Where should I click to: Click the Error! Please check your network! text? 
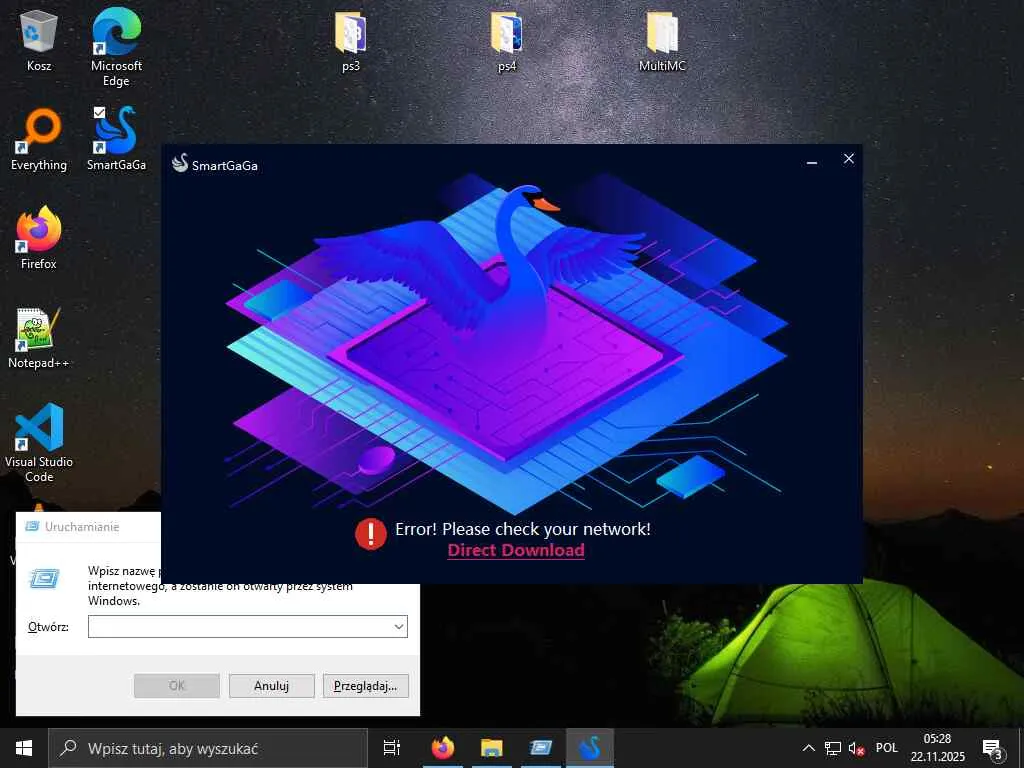click(523, 529)
